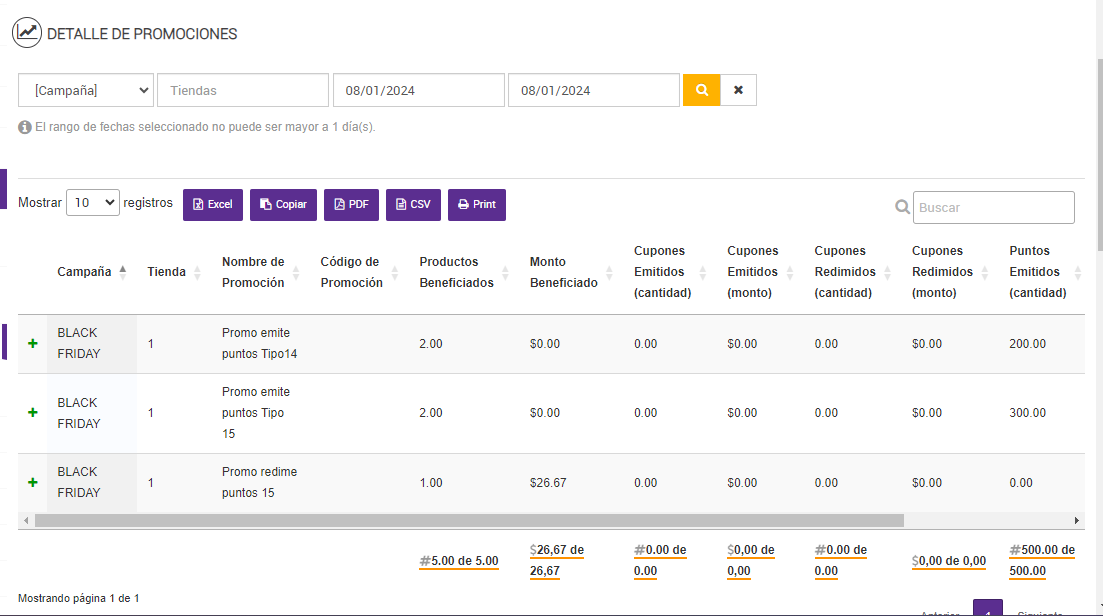The width and height of the screenshot is (1103, 616).
Task: Export table to Excel
Action: point(212,204)
